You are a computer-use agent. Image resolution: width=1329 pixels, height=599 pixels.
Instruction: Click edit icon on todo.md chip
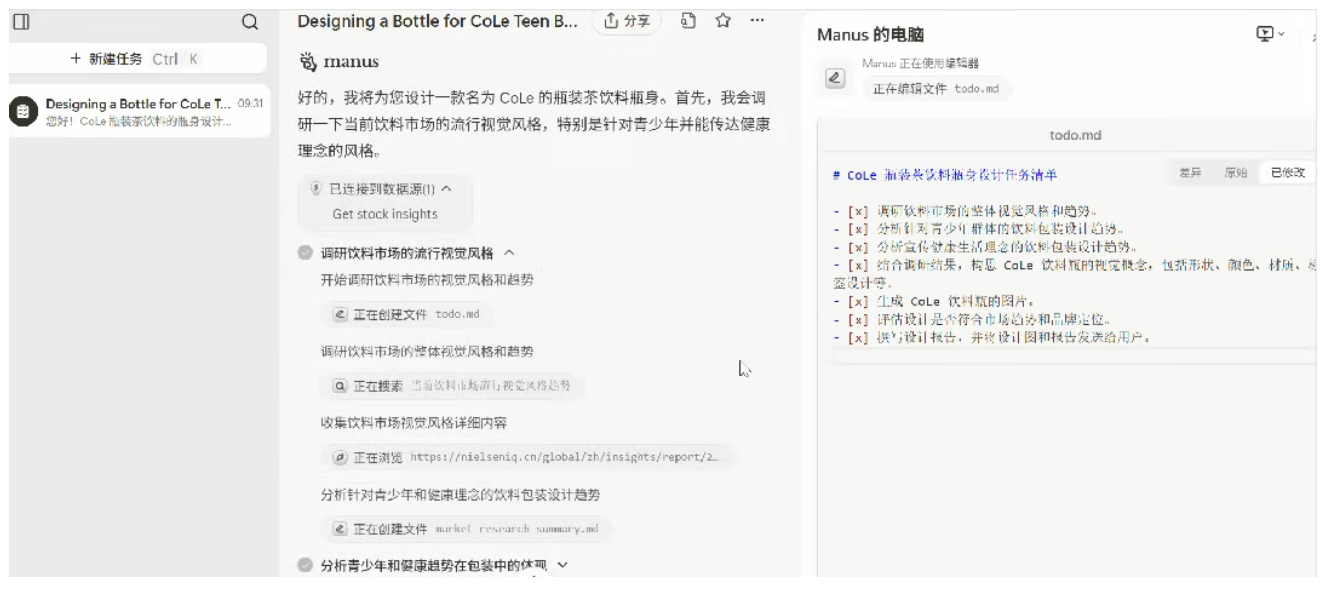point(340,315)
